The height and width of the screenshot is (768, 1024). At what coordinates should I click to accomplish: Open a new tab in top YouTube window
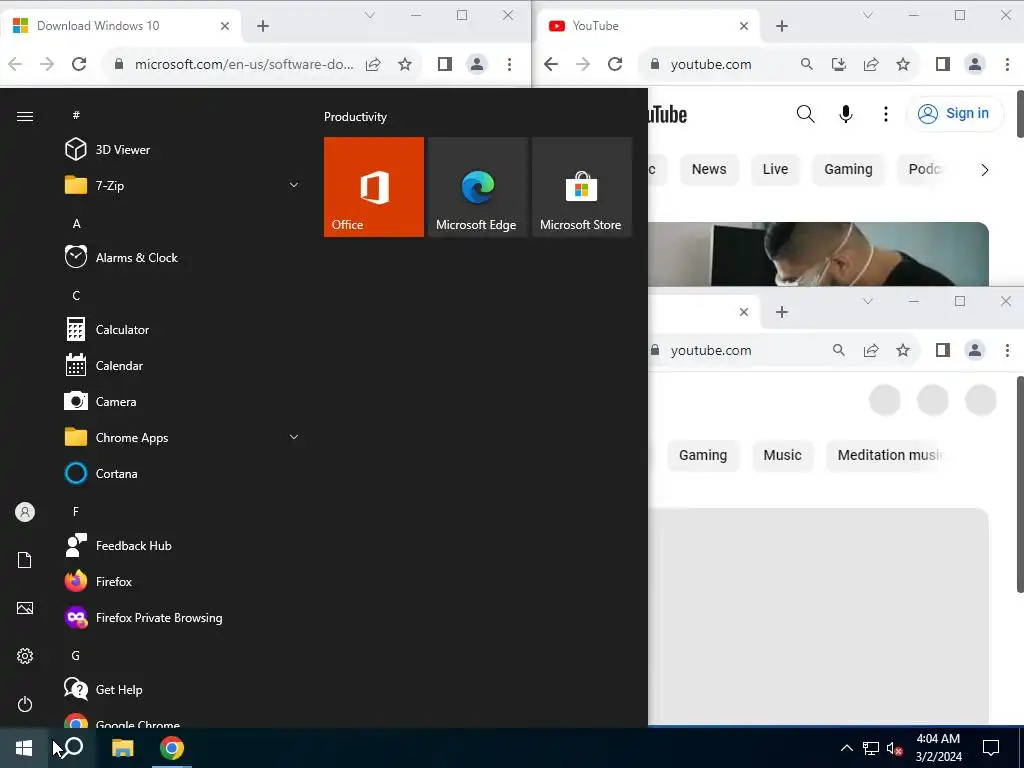(x=782, y=26)
